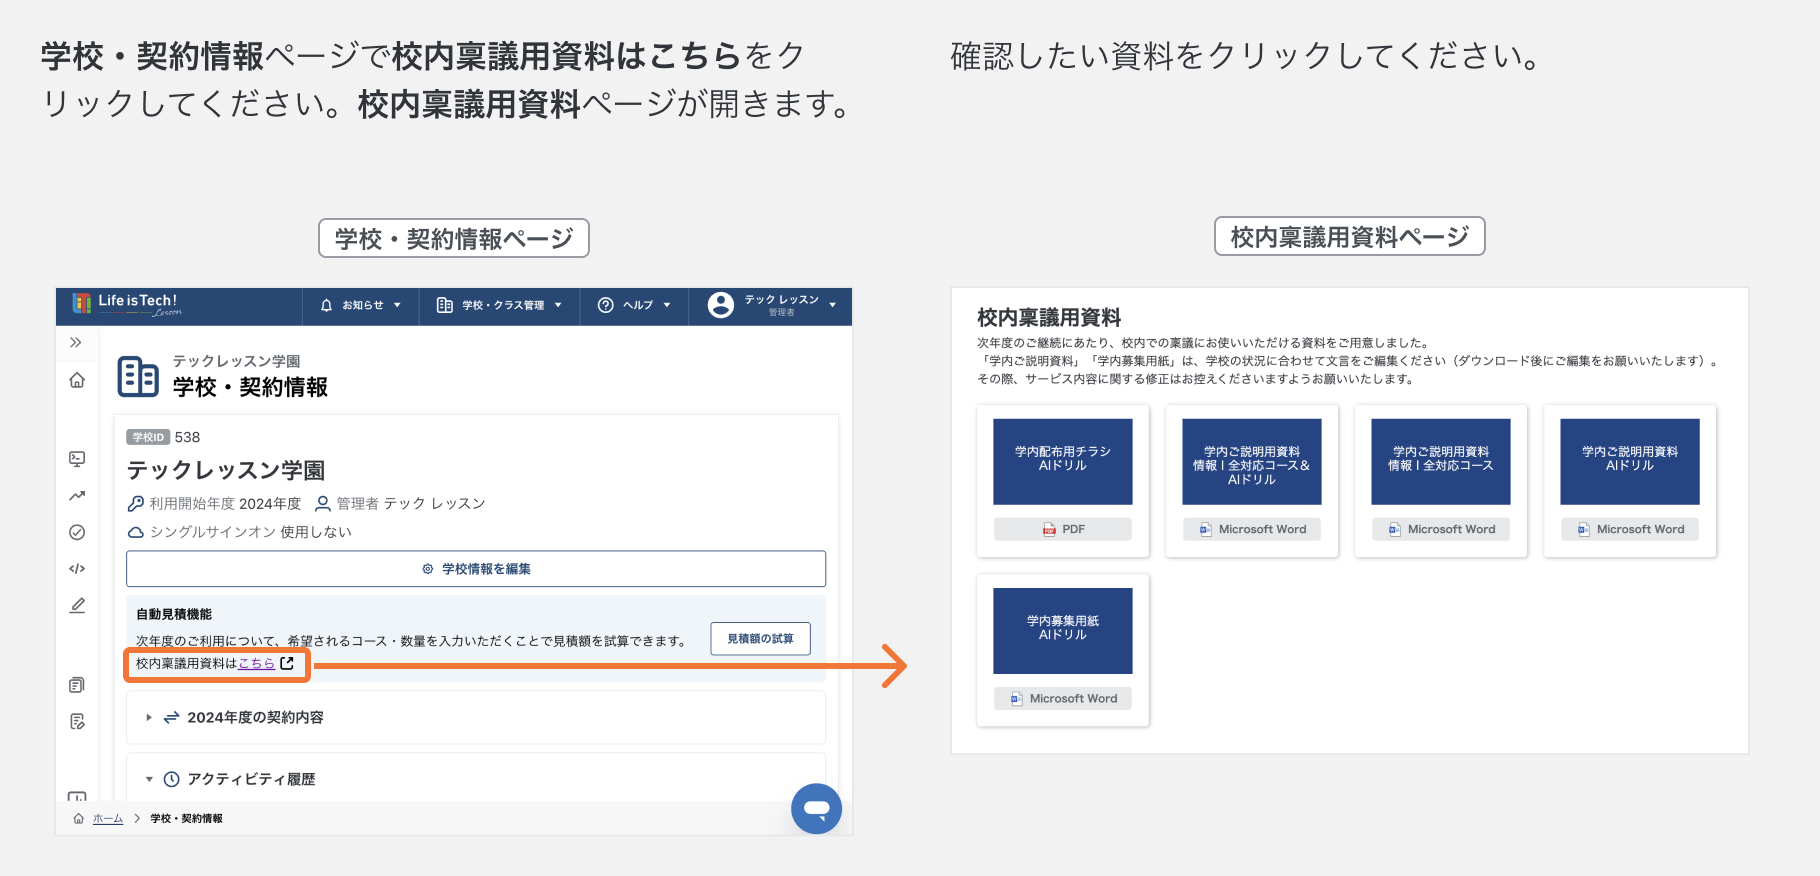The width and height of the screenshot is (1820, 876).
Task: Open the 学内募集用紙 AIドリル thumbnail
Action: point(1063,630)
